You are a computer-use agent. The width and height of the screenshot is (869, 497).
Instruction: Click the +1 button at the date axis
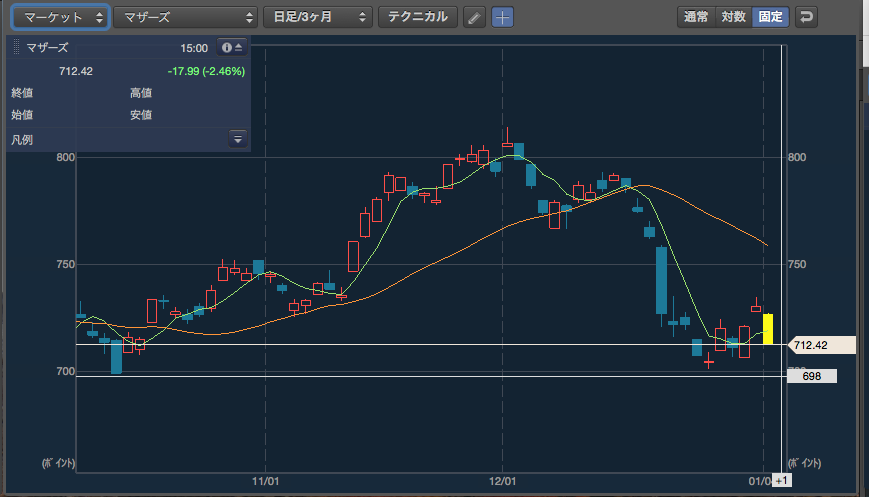[781, 480]
